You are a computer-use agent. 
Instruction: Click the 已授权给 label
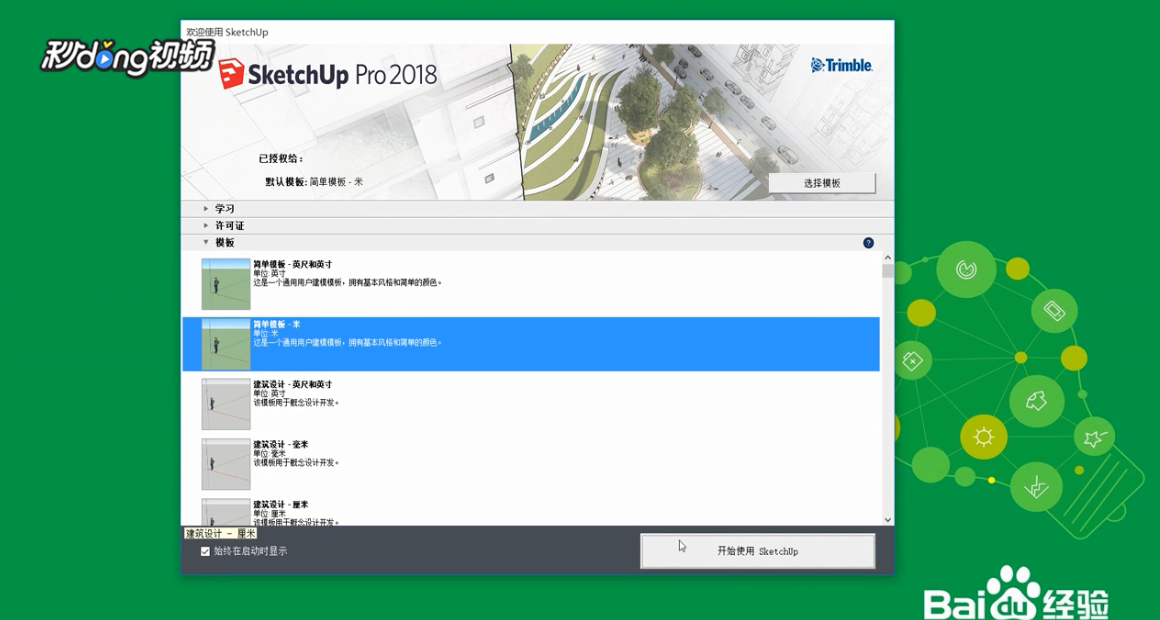[280, 159]
